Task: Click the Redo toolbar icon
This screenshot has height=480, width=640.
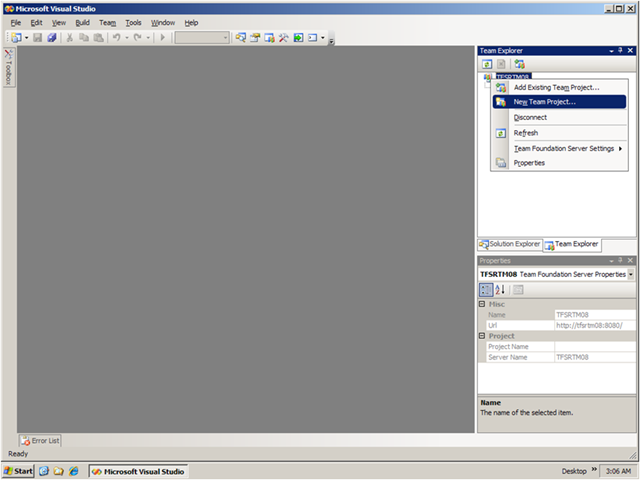Action: point(138,38)
